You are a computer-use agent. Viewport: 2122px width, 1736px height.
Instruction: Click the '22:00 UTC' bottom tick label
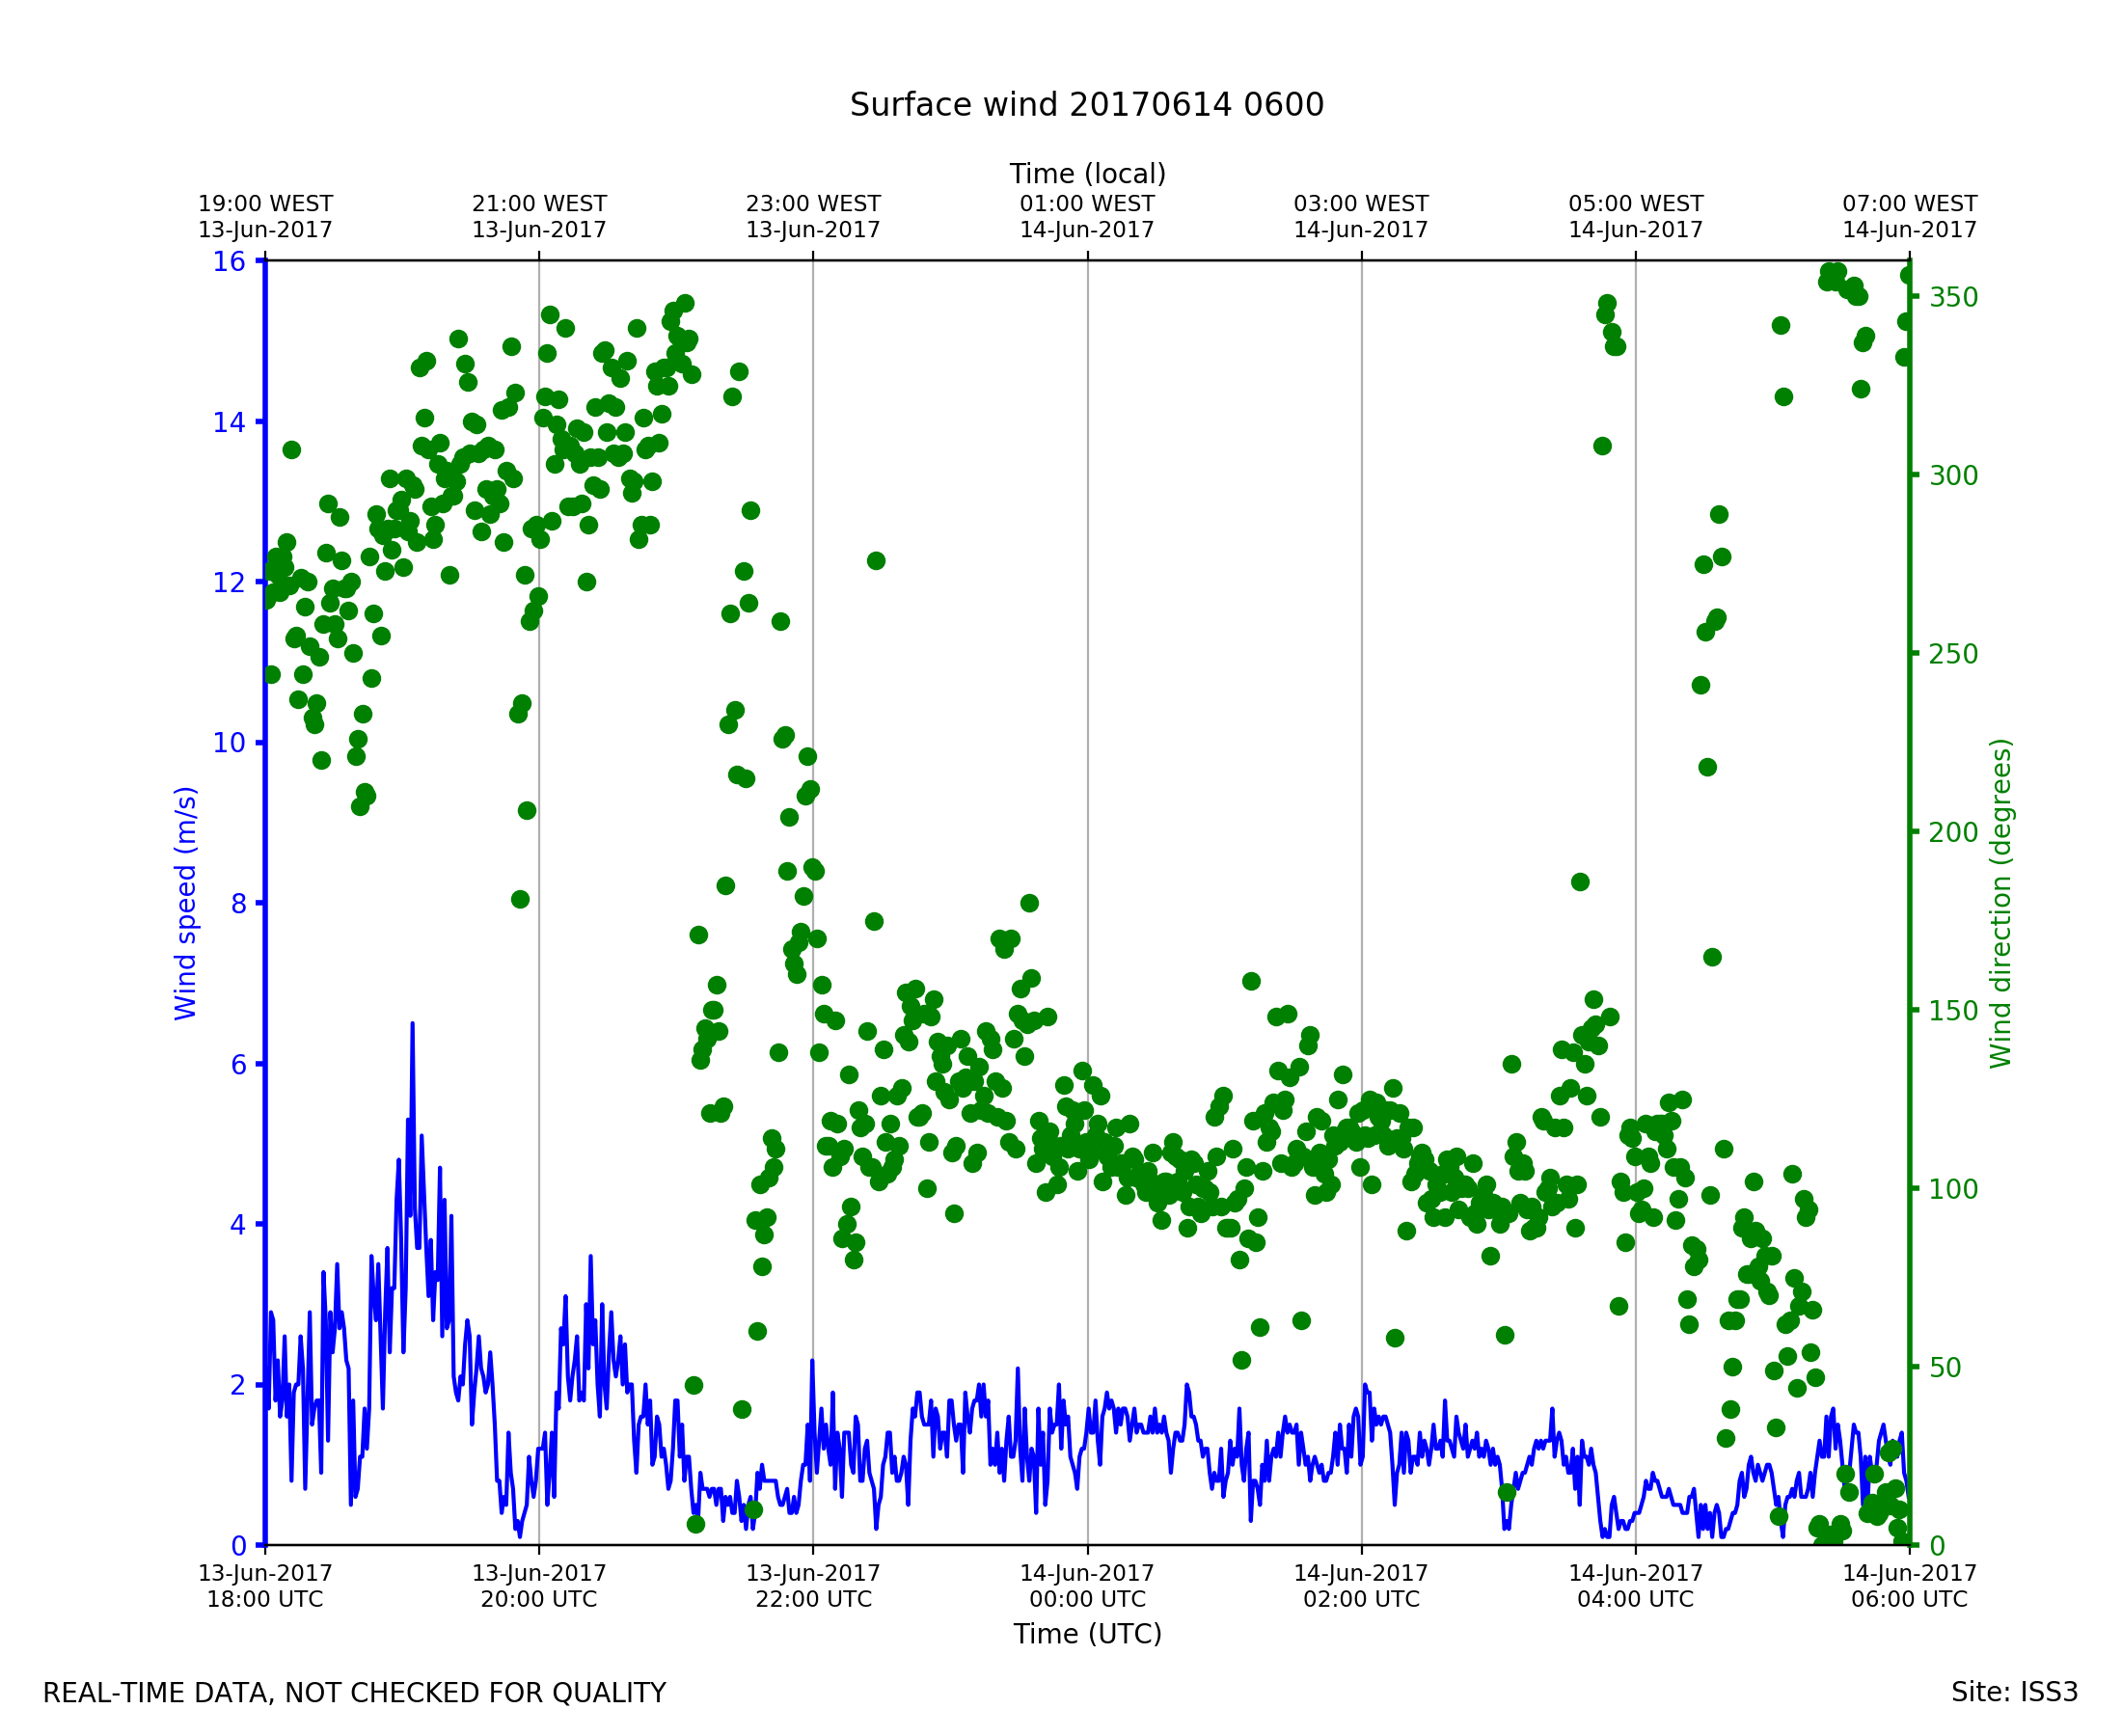pyautogui.click(x=813, y=1599)
